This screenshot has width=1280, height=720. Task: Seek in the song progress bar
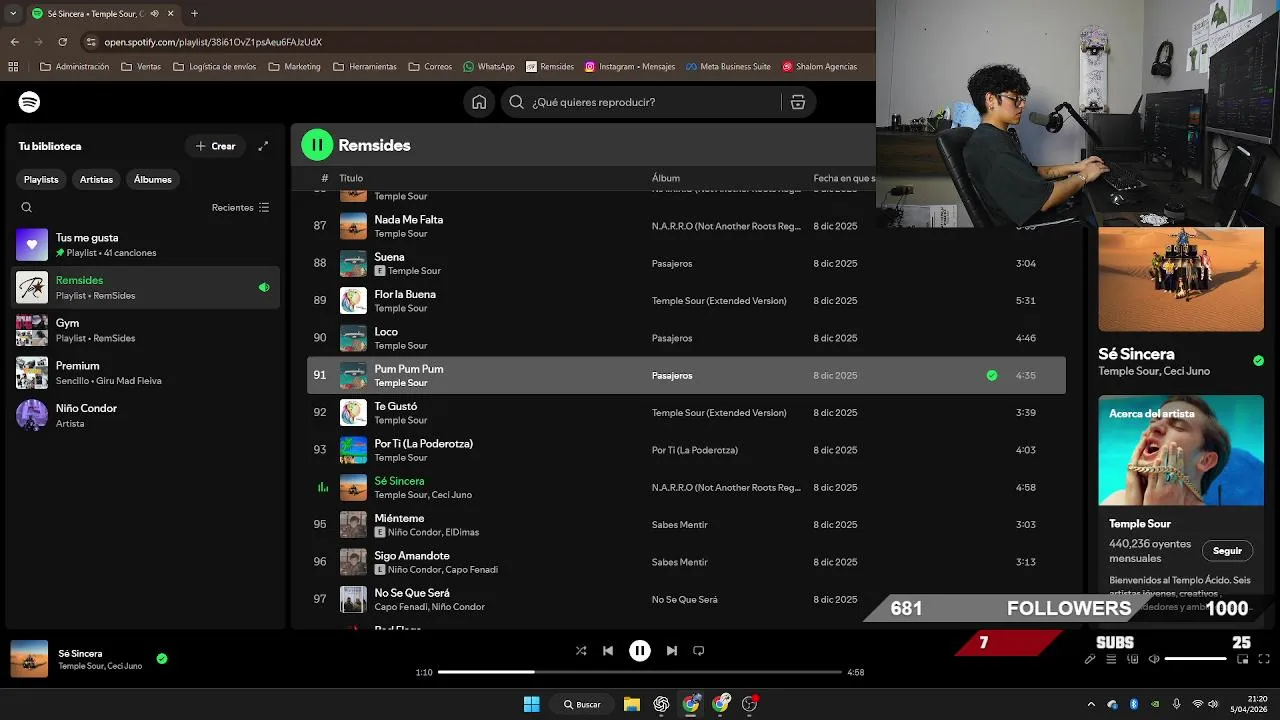(640, 672)
